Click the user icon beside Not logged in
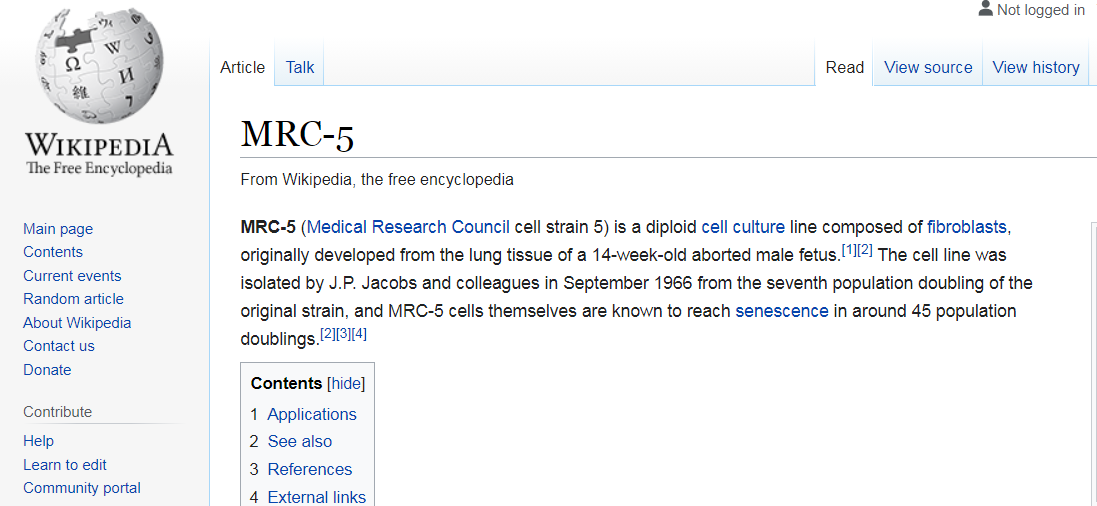Screen dimensions: 1097x506 click(985, 9)
